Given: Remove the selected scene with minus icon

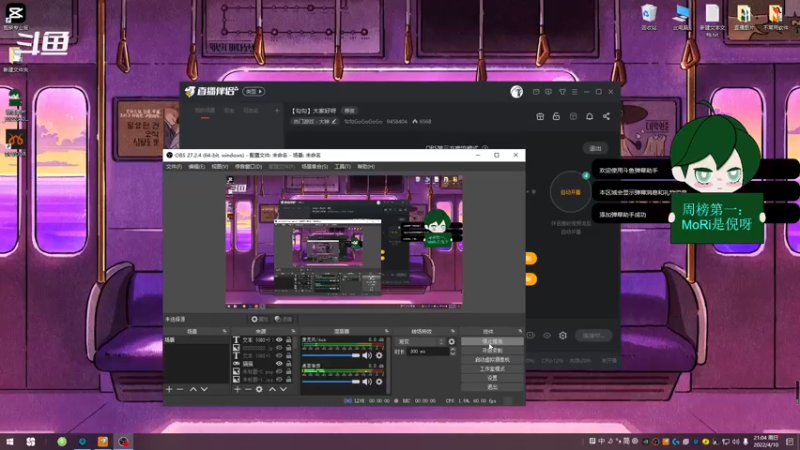Looking at the screenshot, I should [180, 389].
